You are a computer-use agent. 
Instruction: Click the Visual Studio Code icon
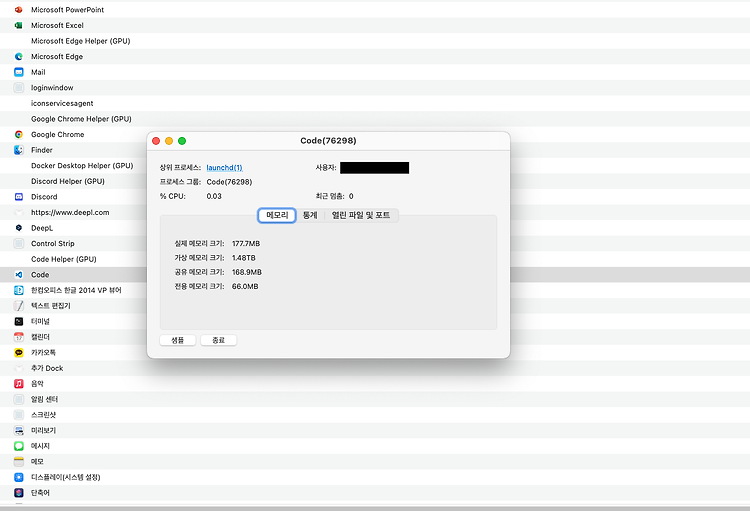pos(19,275)
